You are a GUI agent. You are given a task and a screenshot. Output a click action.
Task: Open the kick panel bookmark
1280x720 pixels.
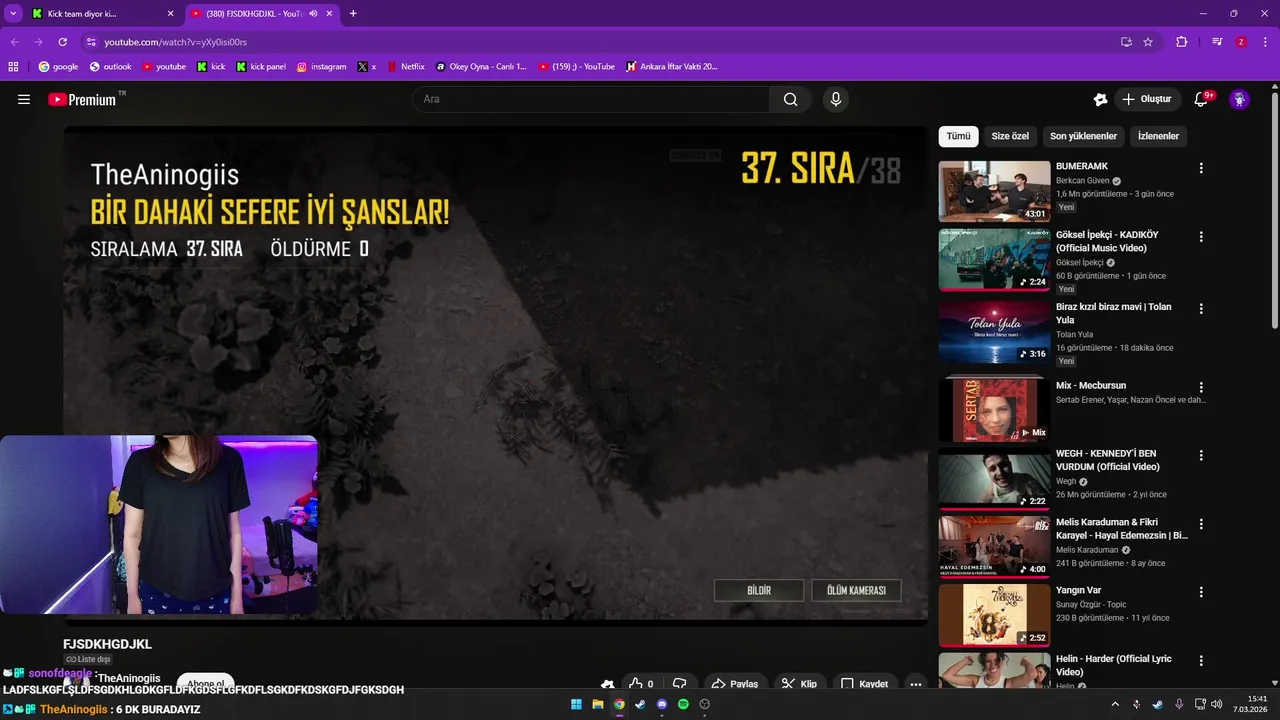pos(261,67)
